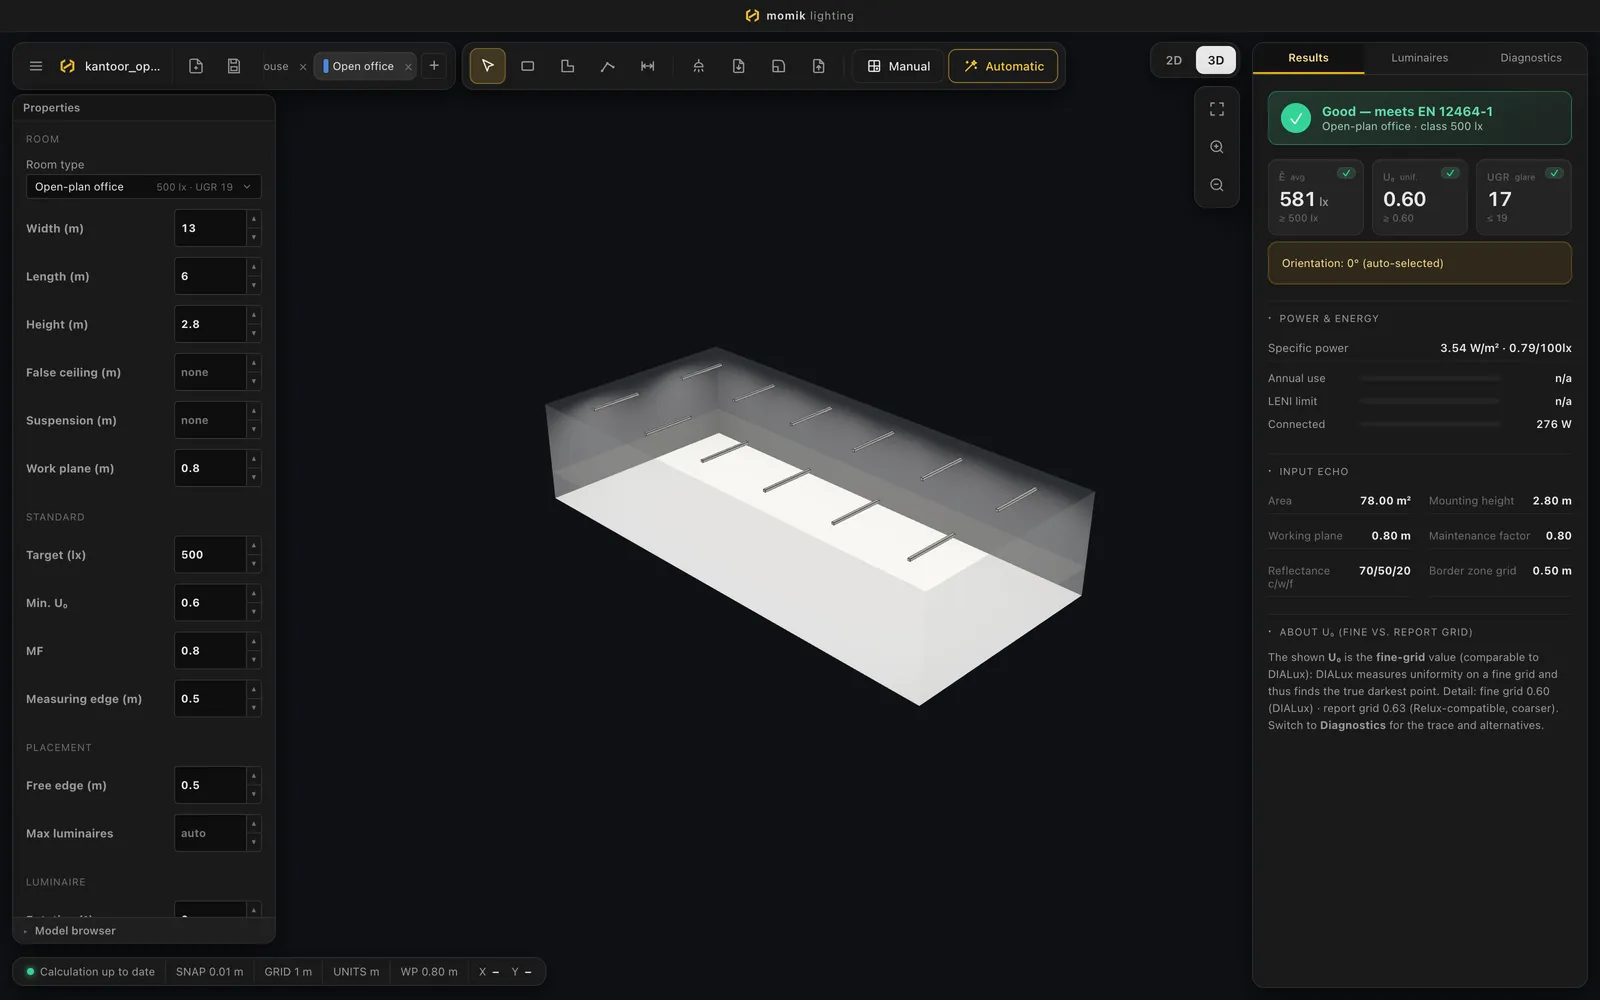This screenshot has width=1600, height=1000.
Task: Open the Diagnostics tab
Action: coord(1530,58)
